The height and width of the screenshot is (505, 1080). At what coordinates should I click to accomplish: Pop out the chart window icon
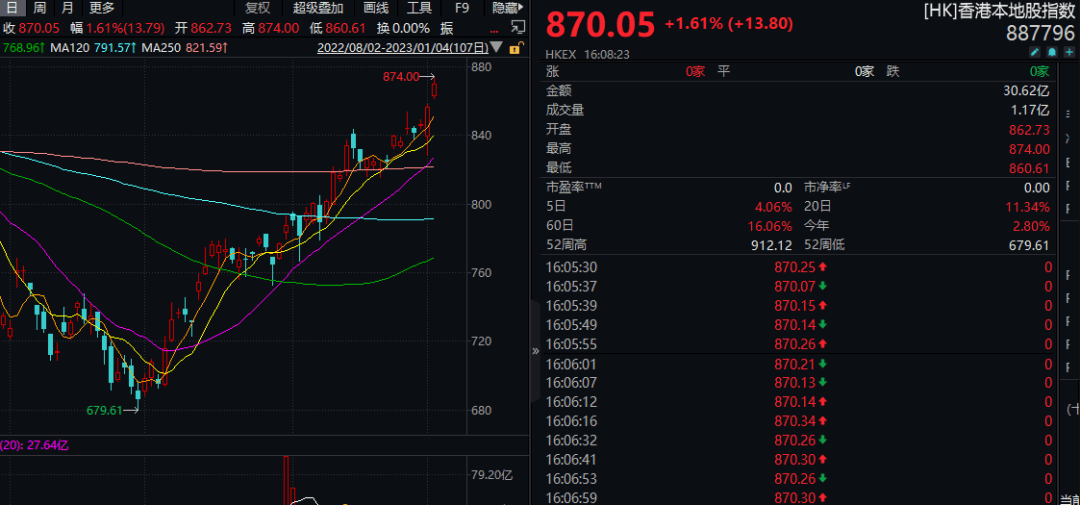517,28
